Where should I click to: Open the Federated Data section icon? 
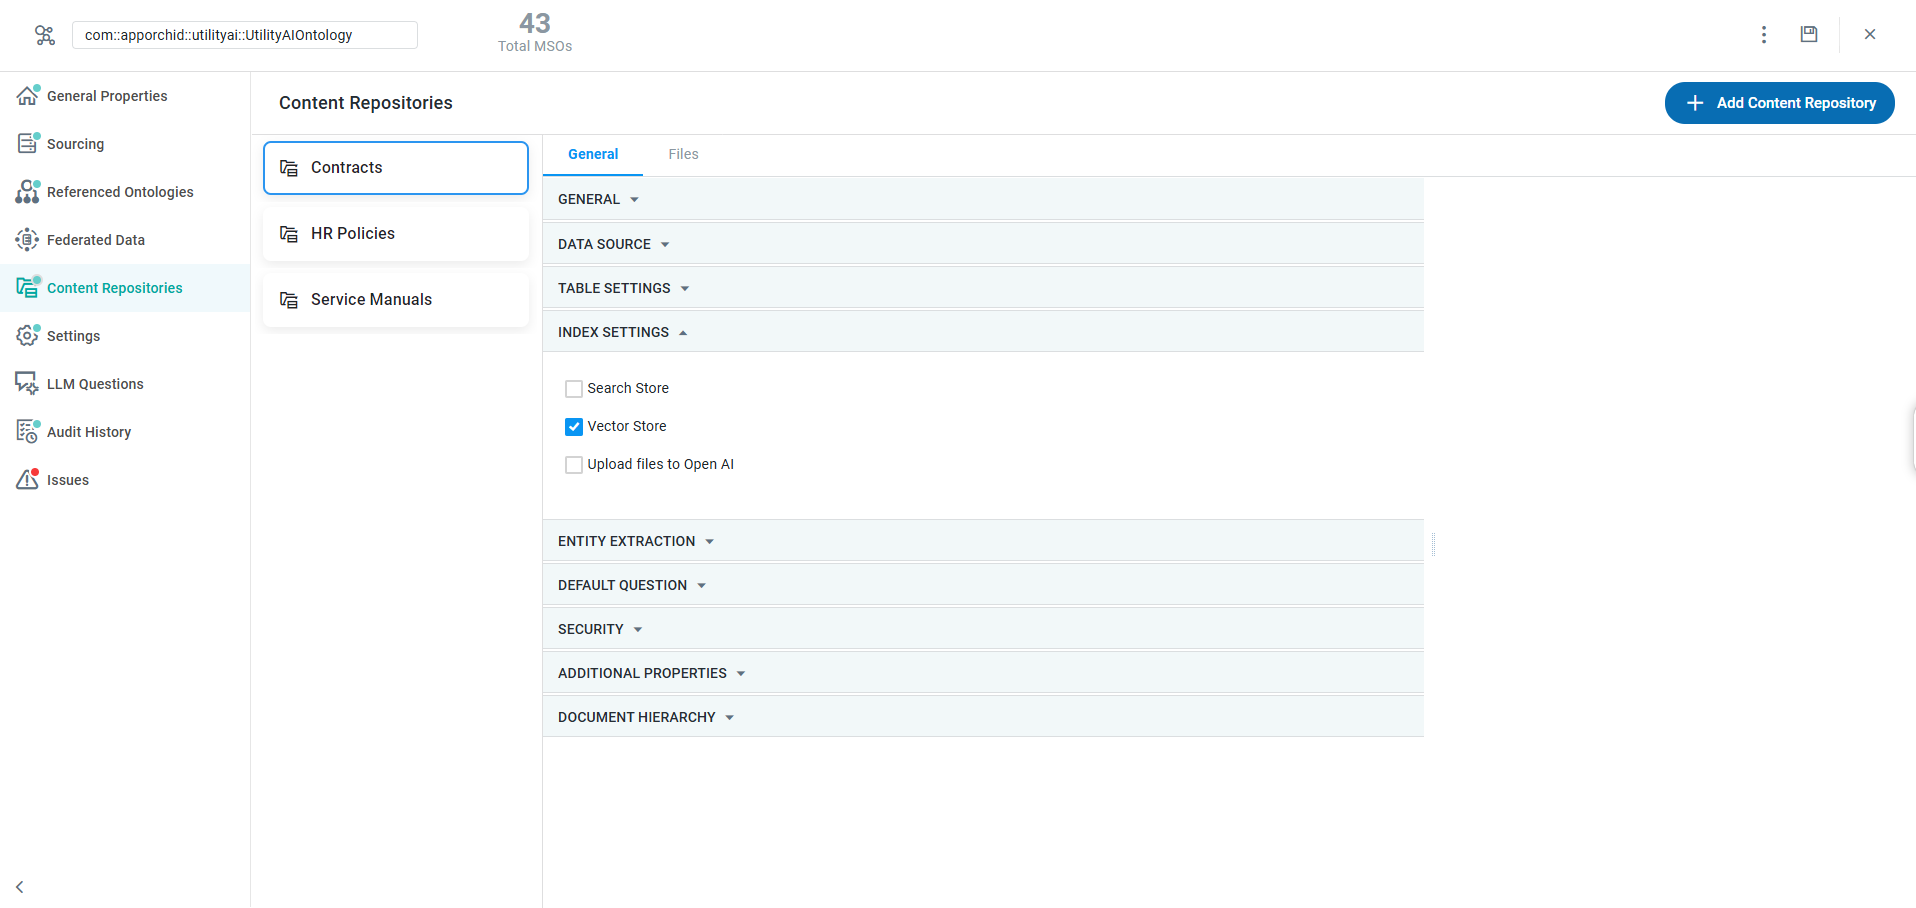(x=27, y=240)
